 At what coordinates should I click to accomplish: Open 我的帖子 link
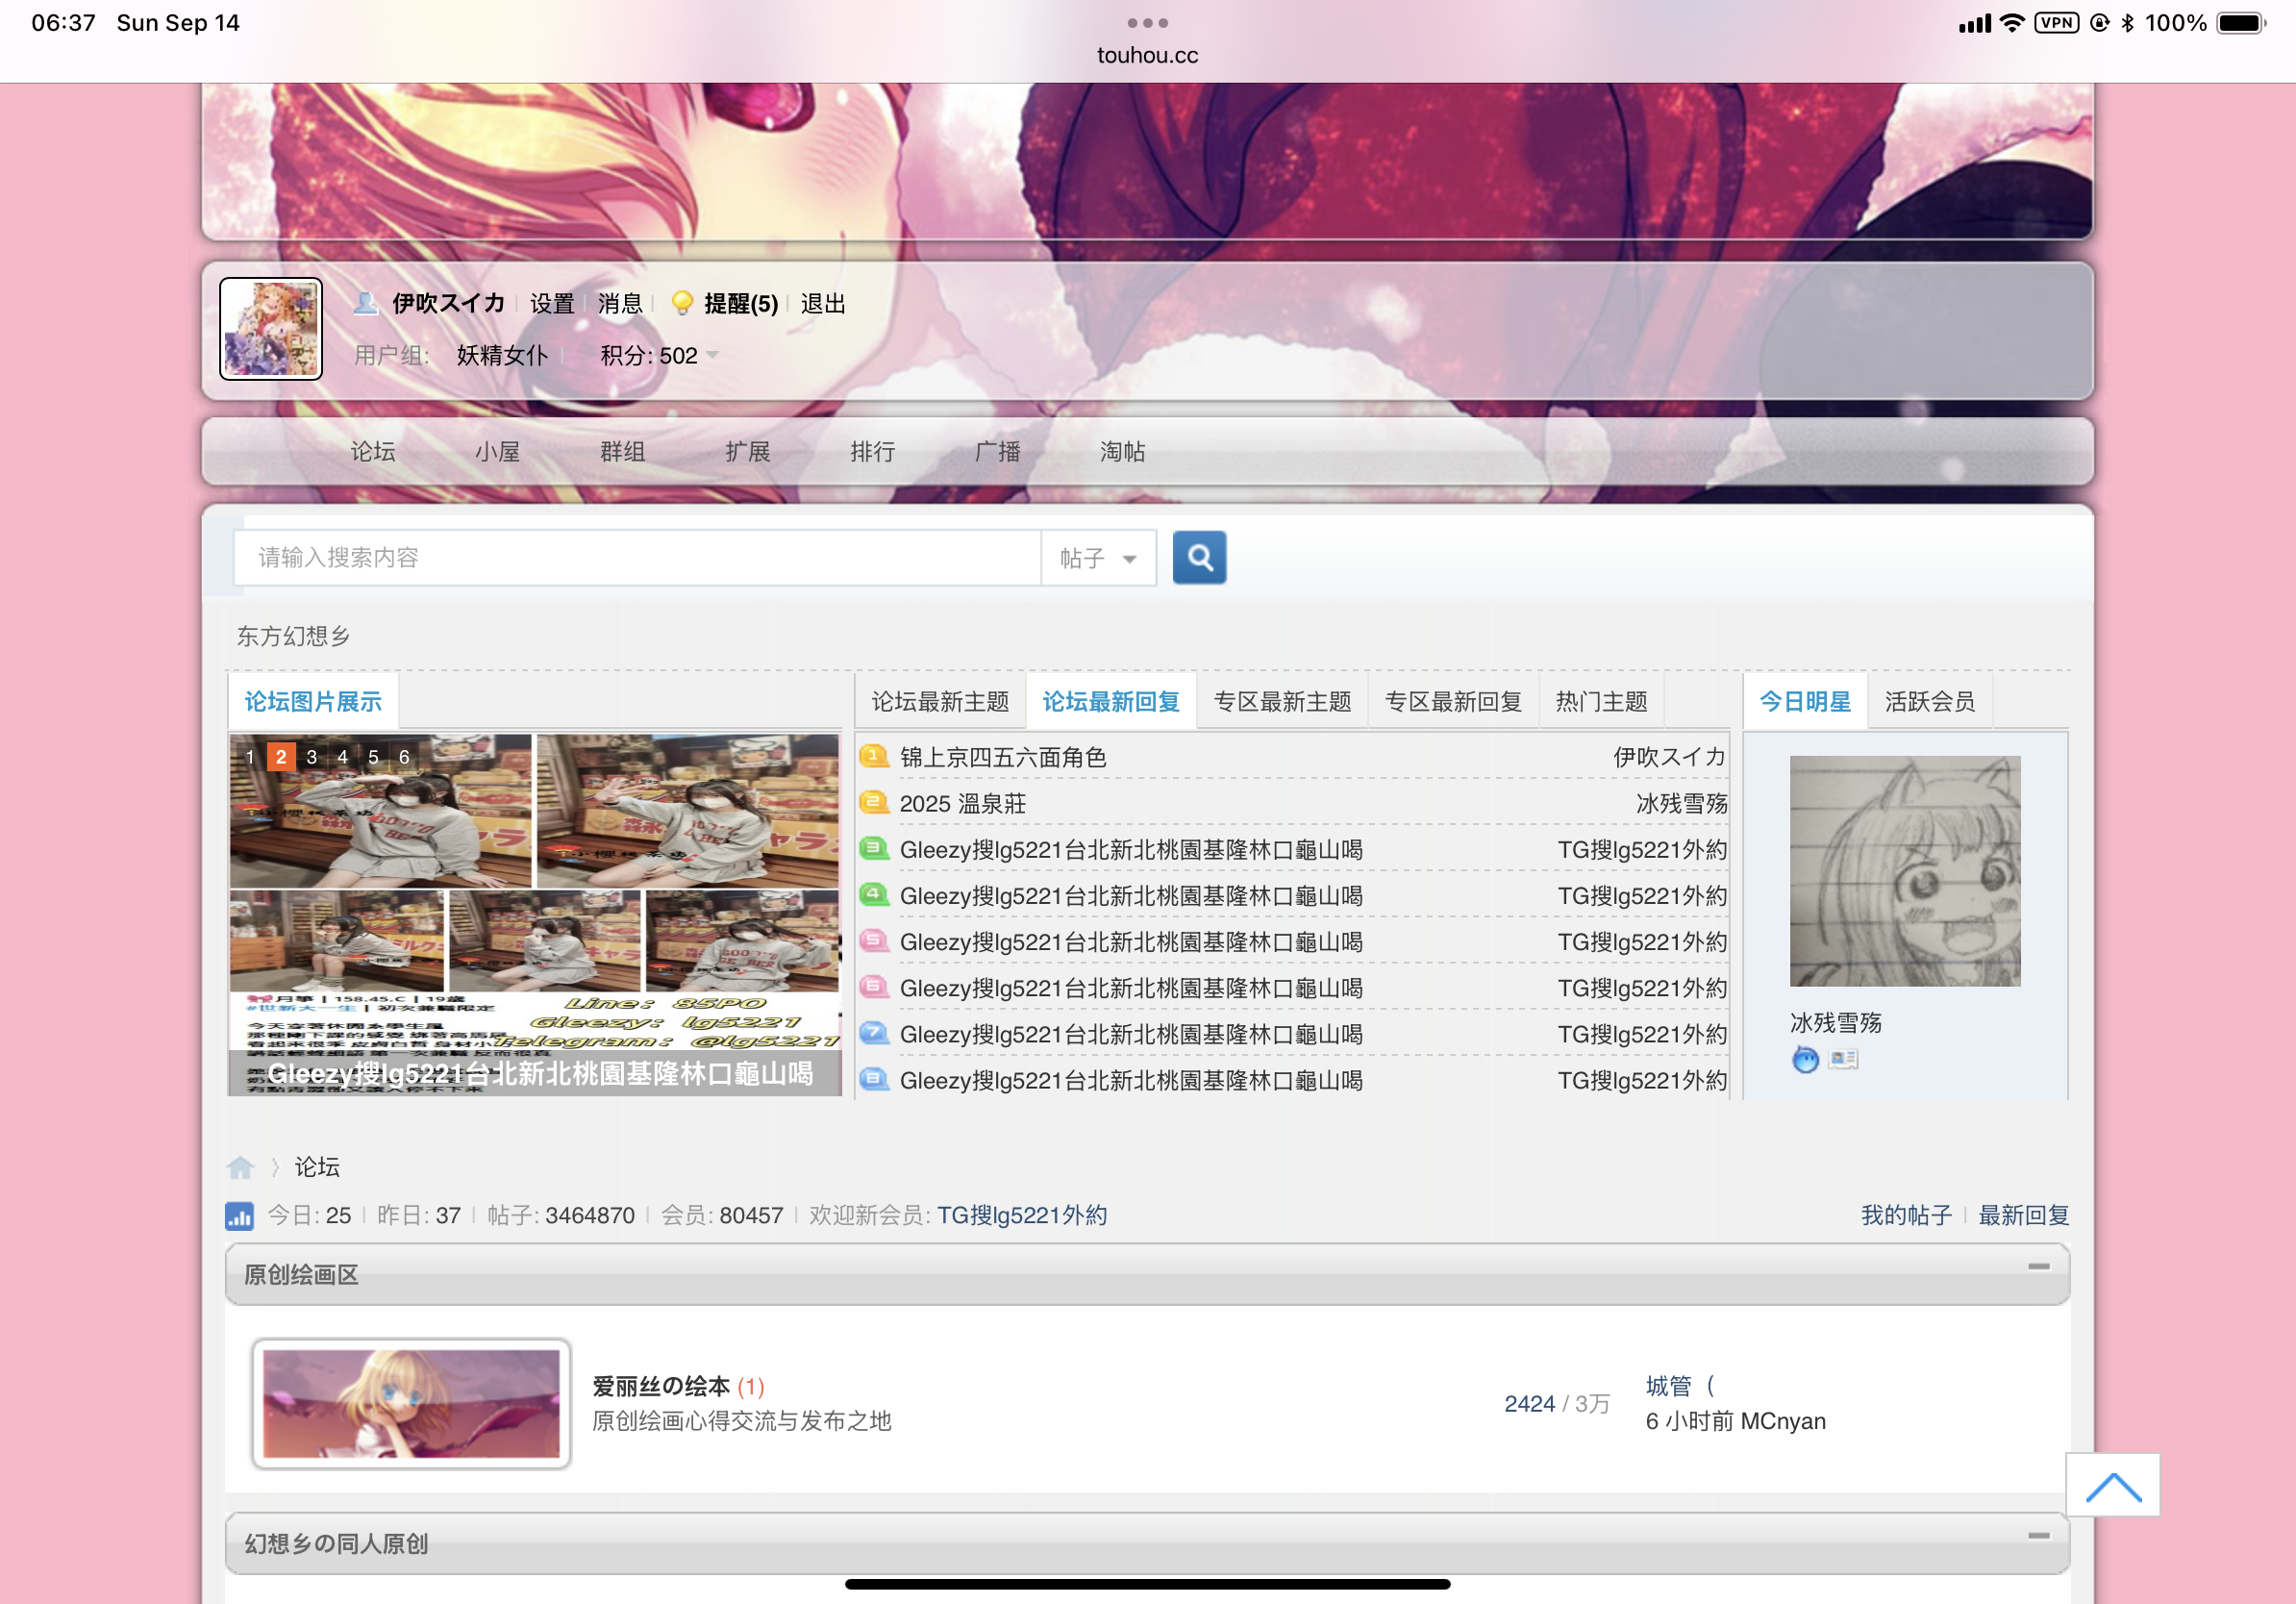click(1906, 1215)
